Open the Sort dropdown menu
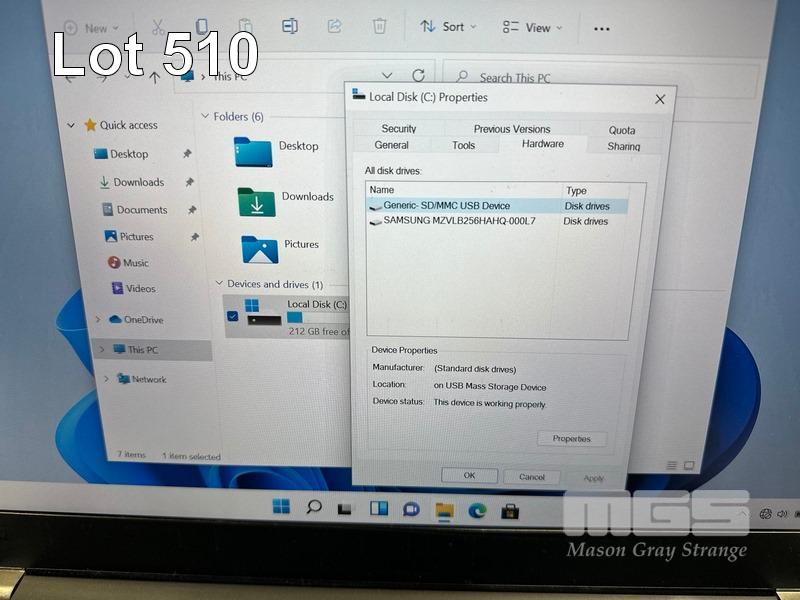Screen dimensions: 800x600 point(448,27)
